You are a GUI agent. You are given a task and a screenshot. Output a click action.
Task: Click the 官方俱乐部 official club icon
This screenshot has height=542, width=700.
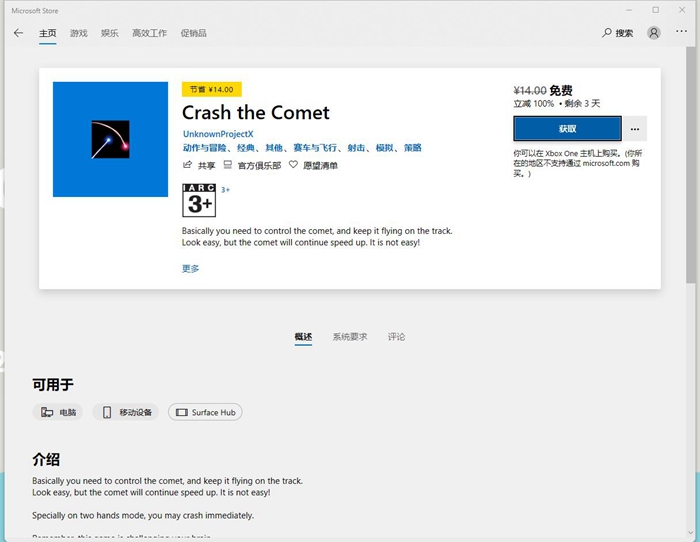[228, 165]
